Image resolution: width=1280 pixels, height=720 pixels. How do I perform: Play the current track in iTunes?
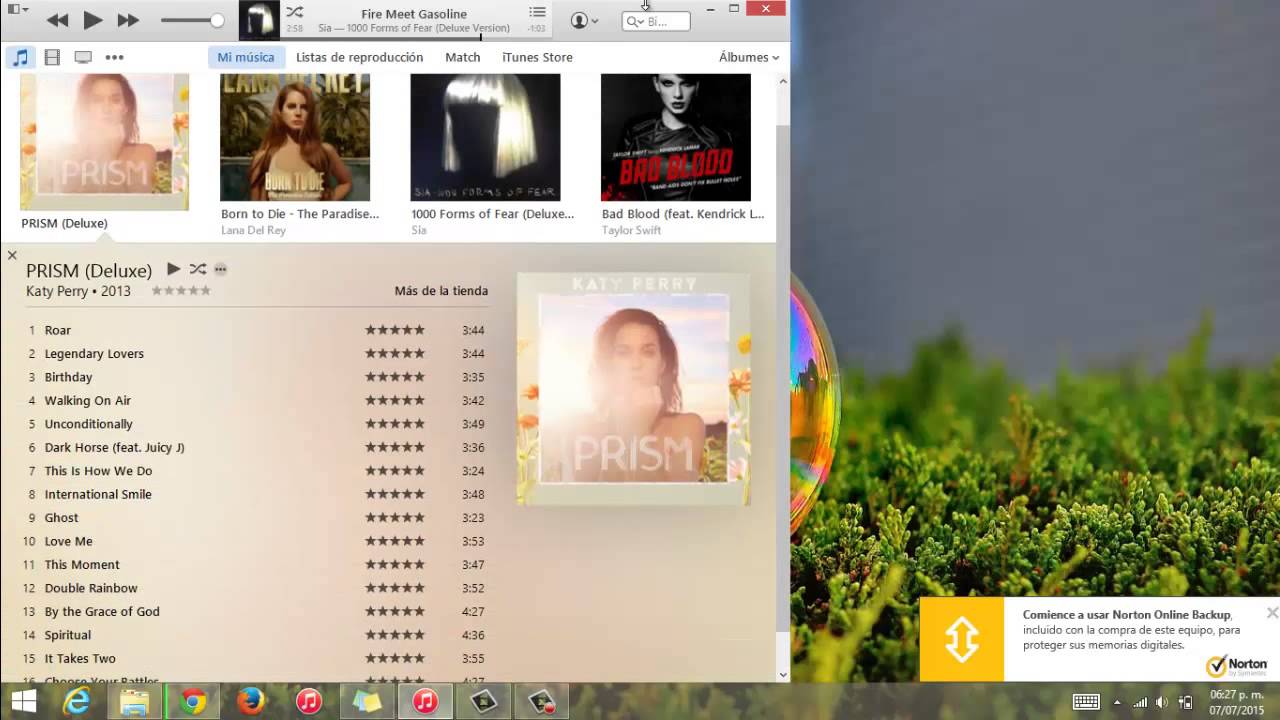[92, 20]
